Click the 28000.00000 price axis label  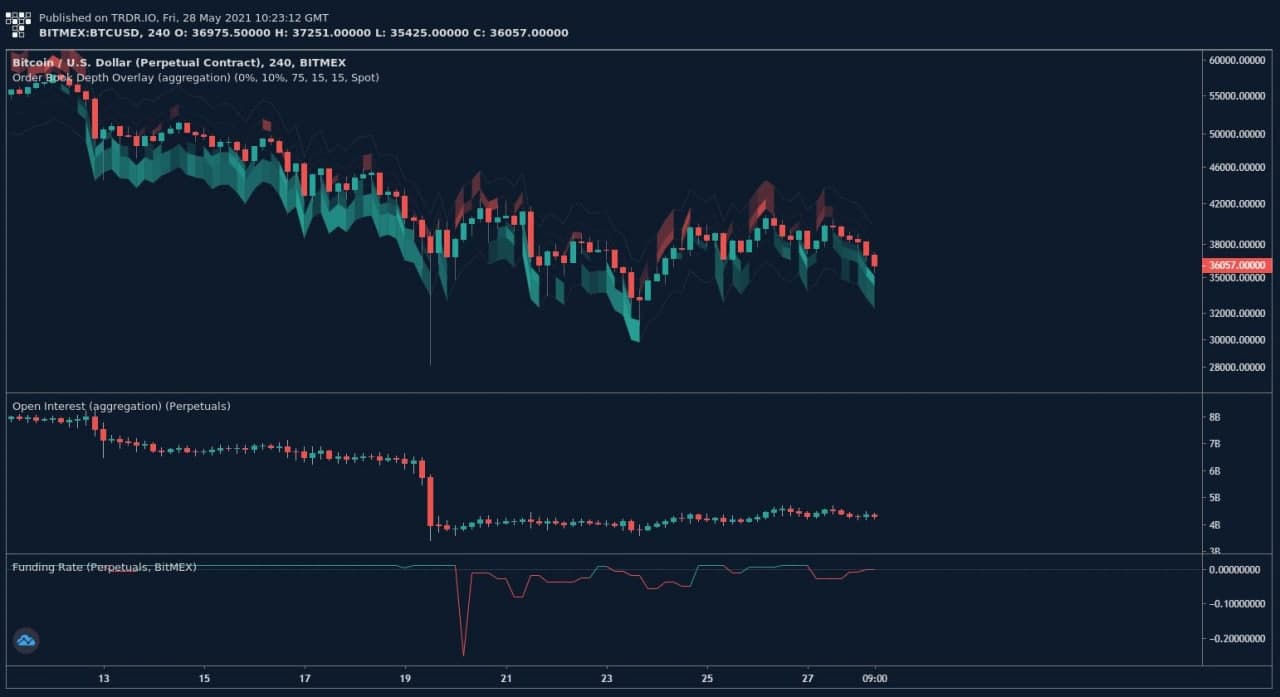[x=1236, y=367]
